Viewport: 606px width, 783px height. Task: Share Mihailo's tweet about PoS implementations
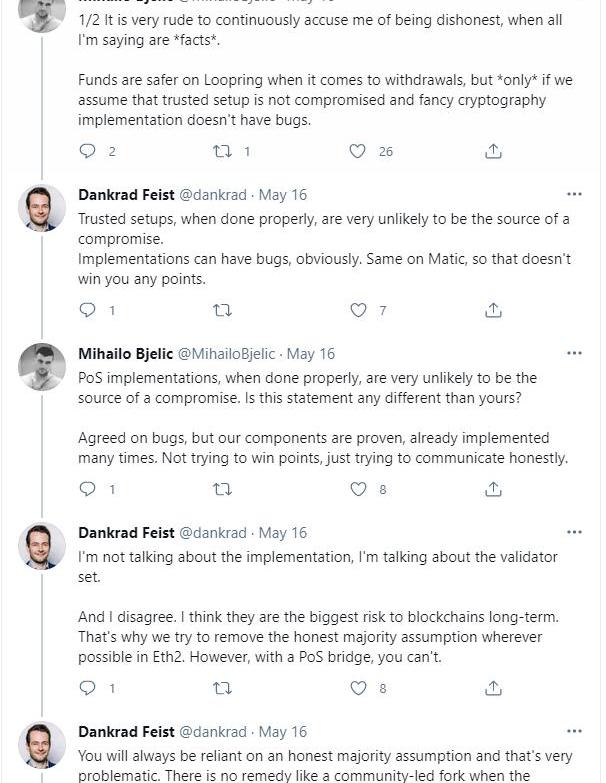point(493,489)
